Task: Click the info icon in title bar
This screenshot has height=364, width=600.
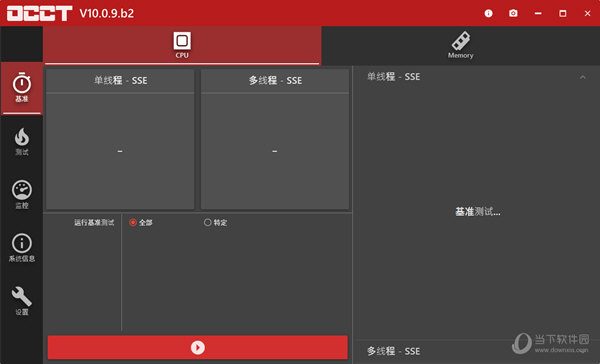Action: [x=488, y=13]
